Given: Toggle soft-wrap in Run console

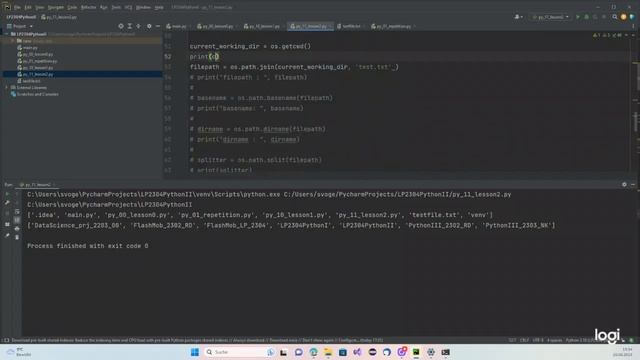Looking at the screenshot, I should (x=17, y=211).
